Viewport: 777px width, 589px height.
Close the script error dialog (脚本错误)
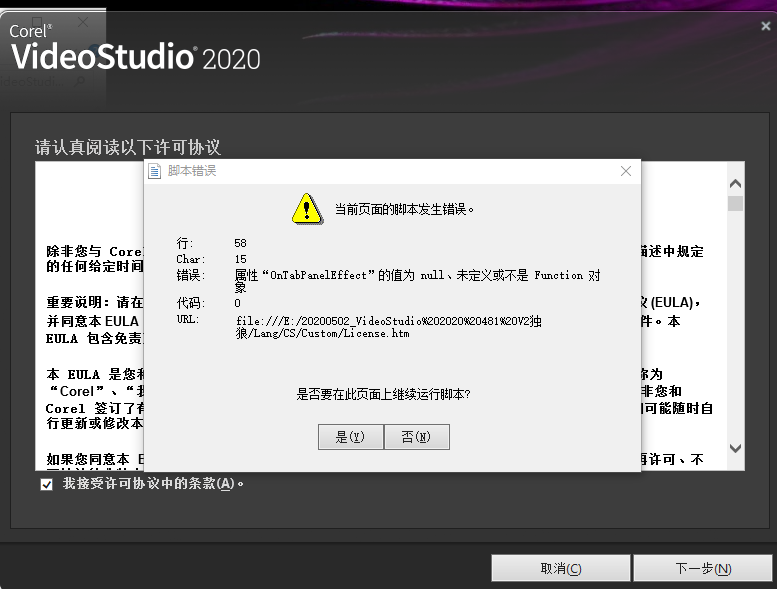pos(625,171)
